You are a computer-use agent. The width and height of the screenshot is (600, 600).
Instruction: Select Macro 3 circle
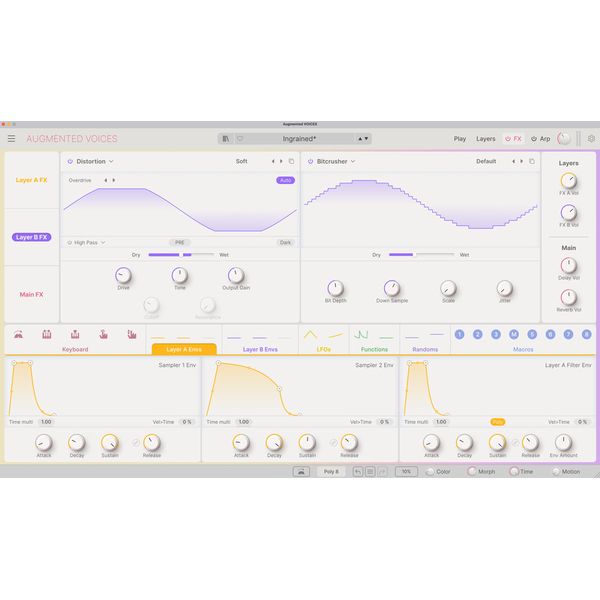pos(496,334)
